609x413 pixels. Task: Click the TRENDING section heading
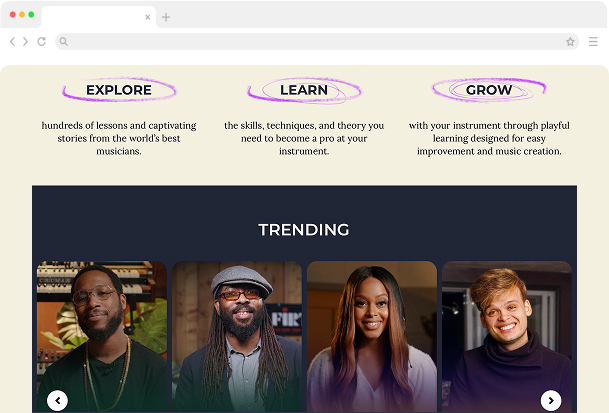pyautogui.click(x=304, y=230)
